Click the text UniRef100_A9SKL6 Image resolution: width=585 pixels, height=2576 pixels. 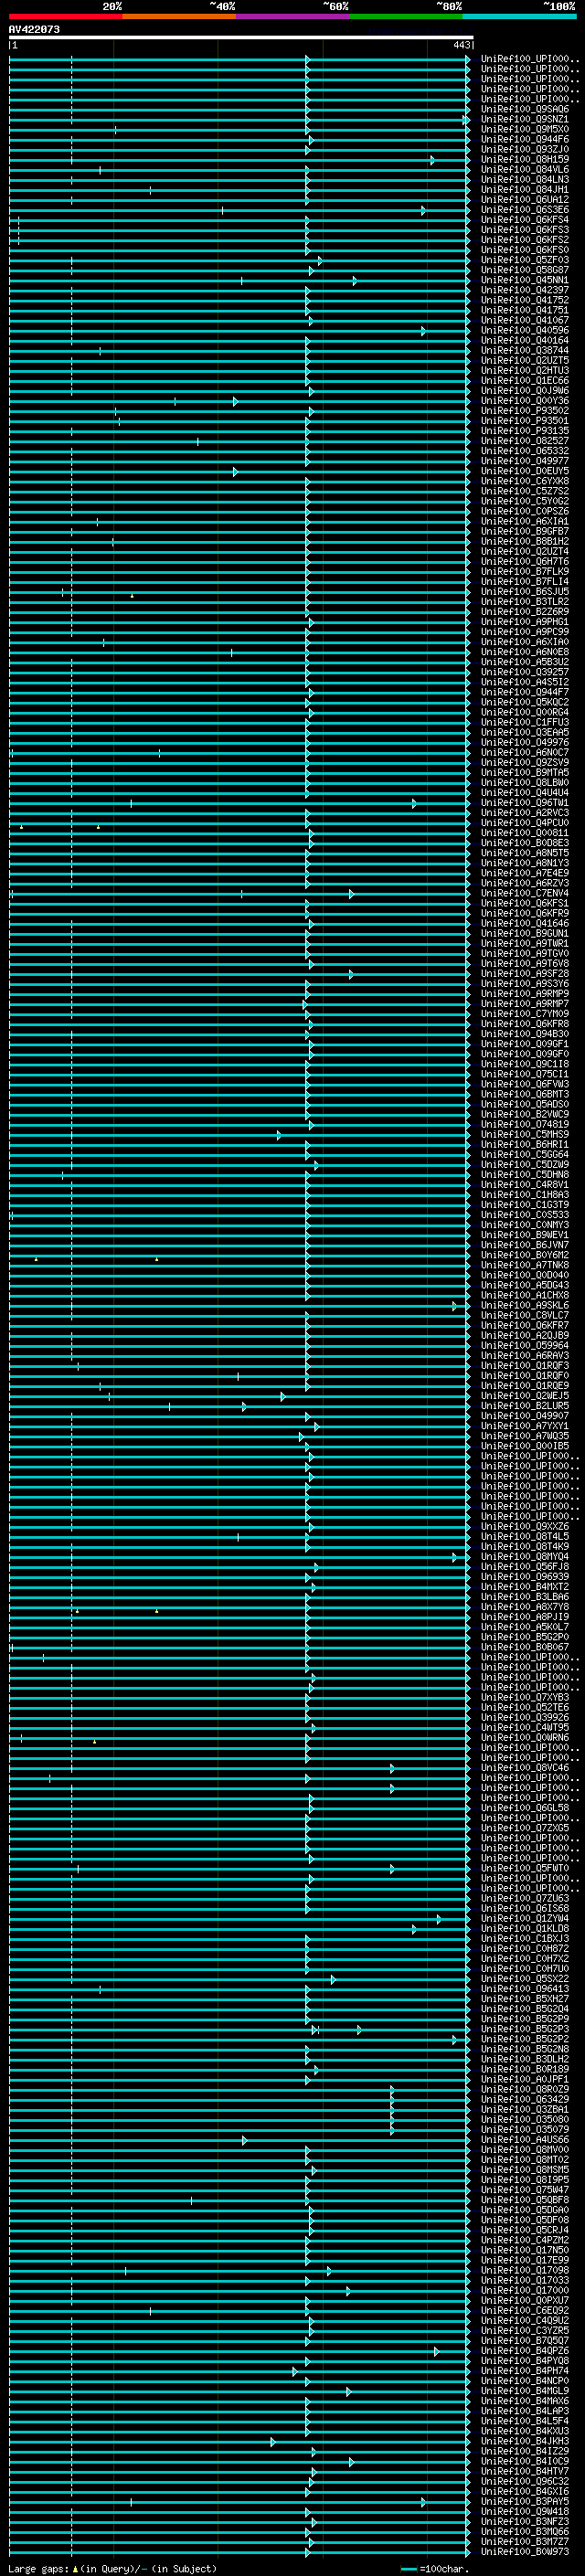click(x=524, y=1306)
